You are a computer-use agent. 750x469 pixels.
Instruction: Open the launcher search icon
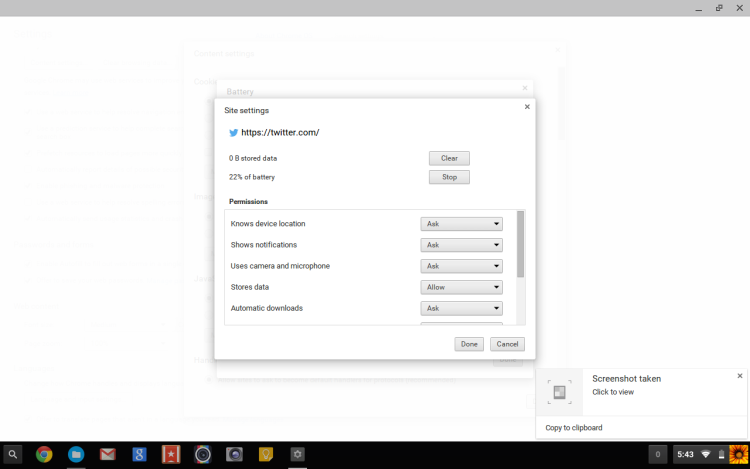pyautogui.click(x=13, y=455)
